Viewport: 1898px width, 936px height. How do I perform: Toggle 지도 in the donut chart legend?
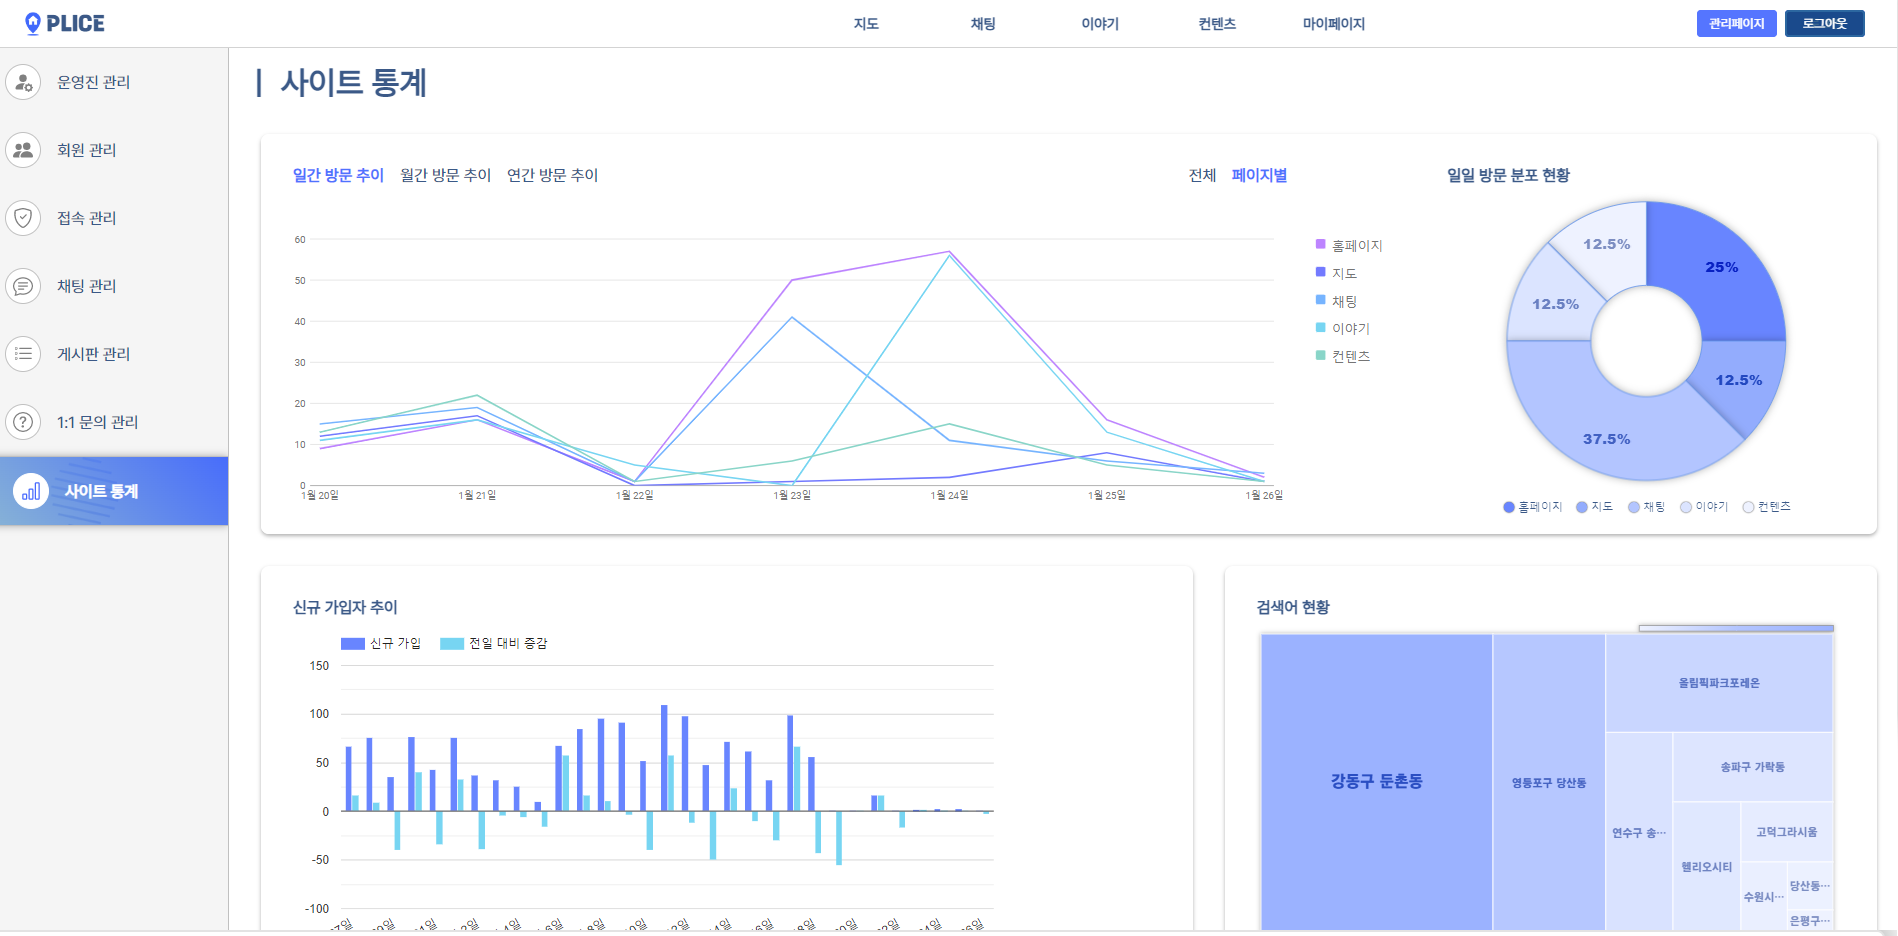pyautogui.click(x=1594, y=506)
